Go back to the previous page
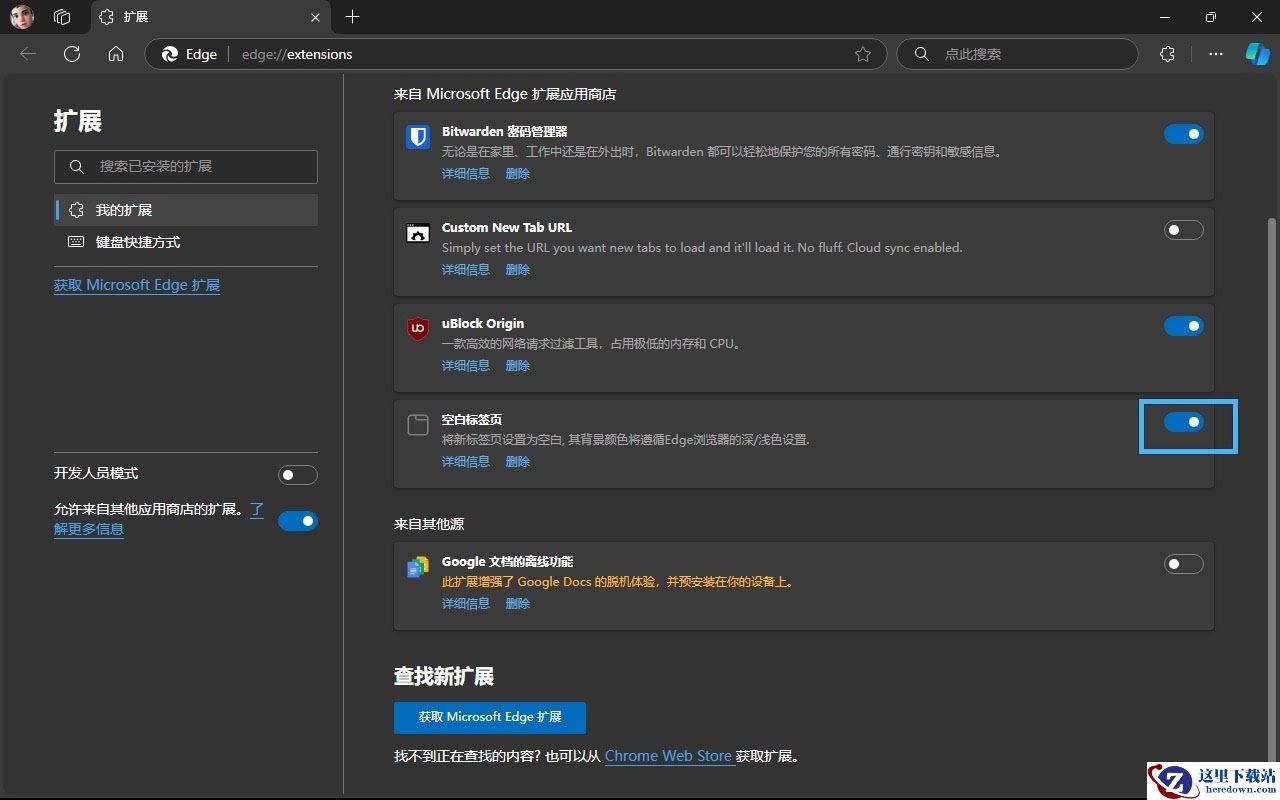This screenshot has width=1280, height=800. [x=28, y=54]
